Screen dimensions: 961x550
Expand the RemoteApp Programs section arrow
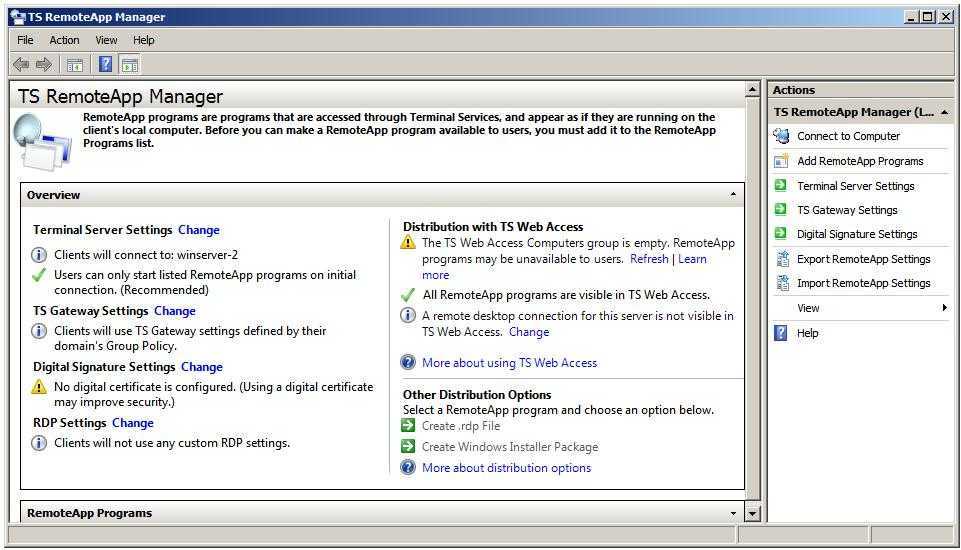[733, 513]
